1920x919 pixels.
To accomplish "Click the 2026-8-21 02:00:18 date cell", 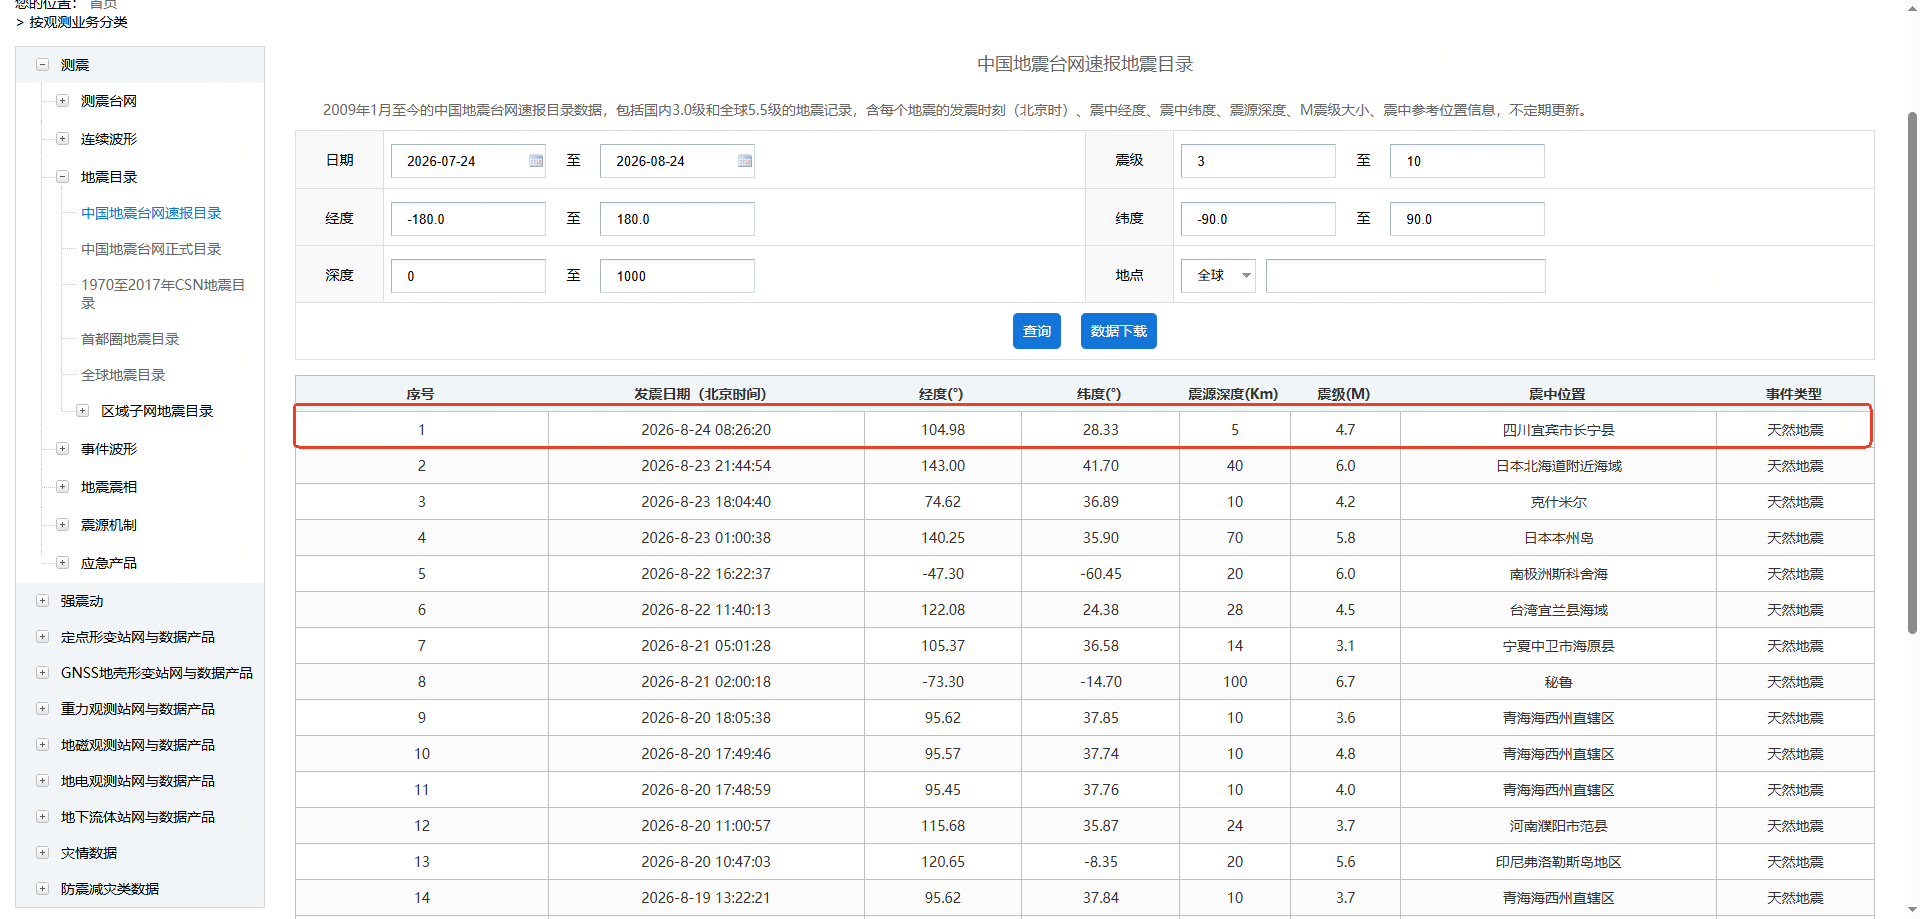I will tap(706, 682).
